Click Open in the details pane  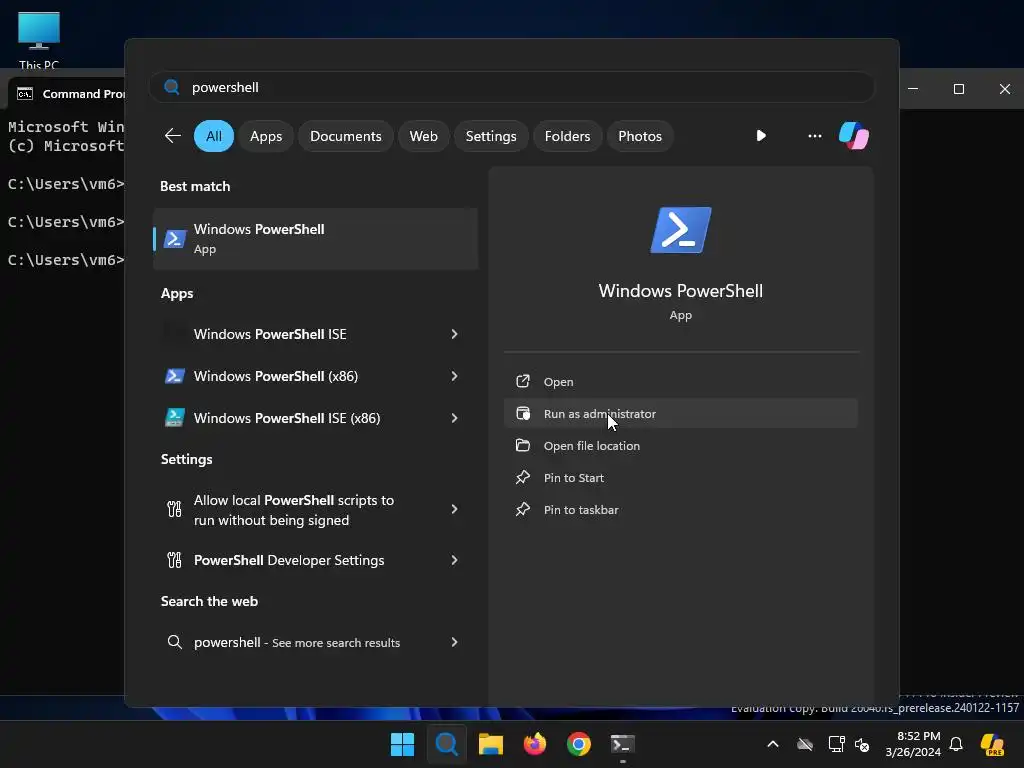click(x=680, y=381)
